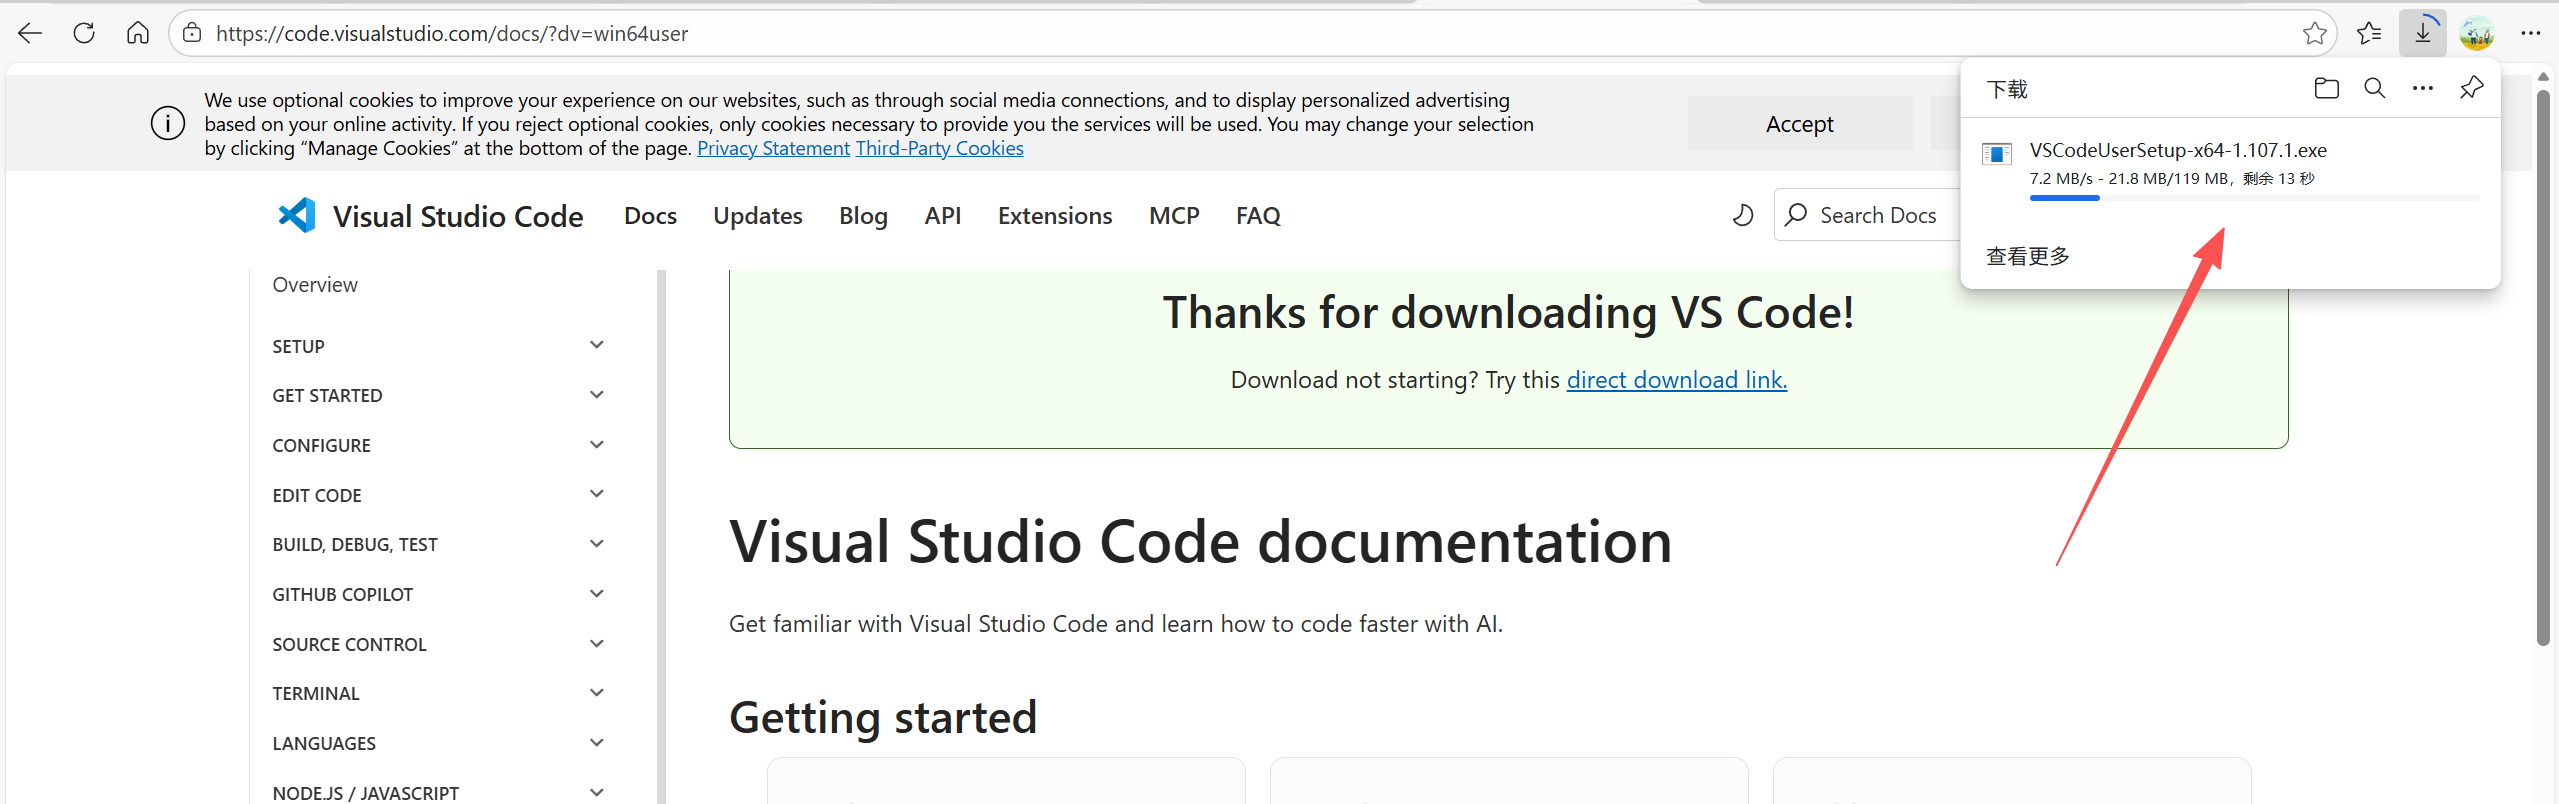2559x804 pixels.
Task: Click the EDIT CODE sidebar label
Action: [x=317, y=495]
